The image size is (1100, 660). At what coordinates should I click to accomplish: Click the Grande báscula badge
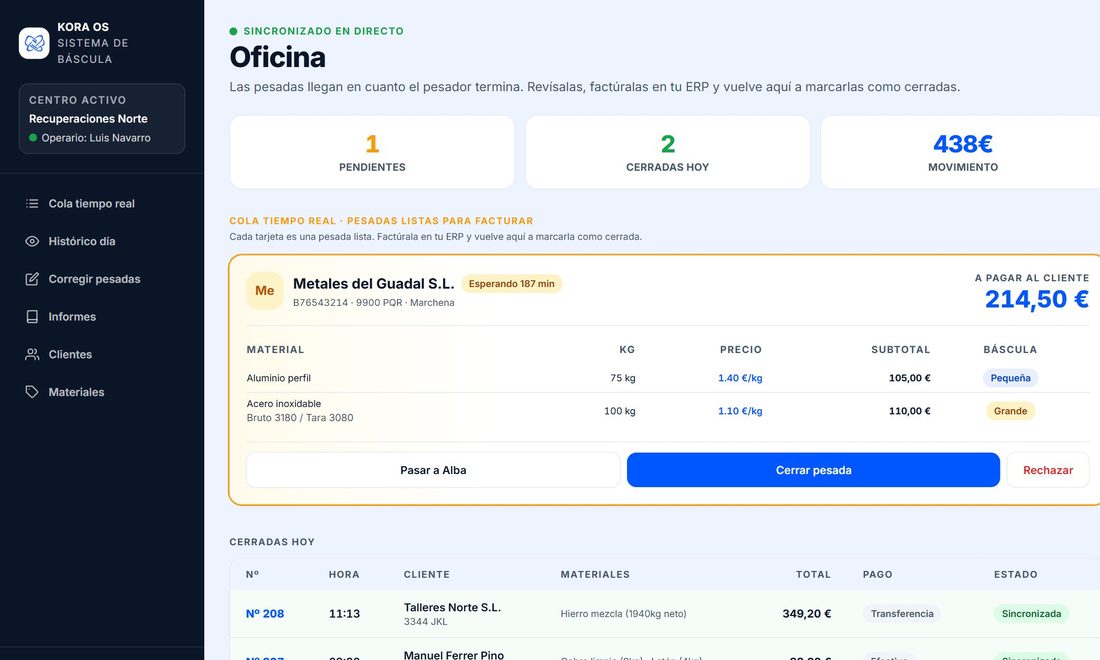point(1010,411)
